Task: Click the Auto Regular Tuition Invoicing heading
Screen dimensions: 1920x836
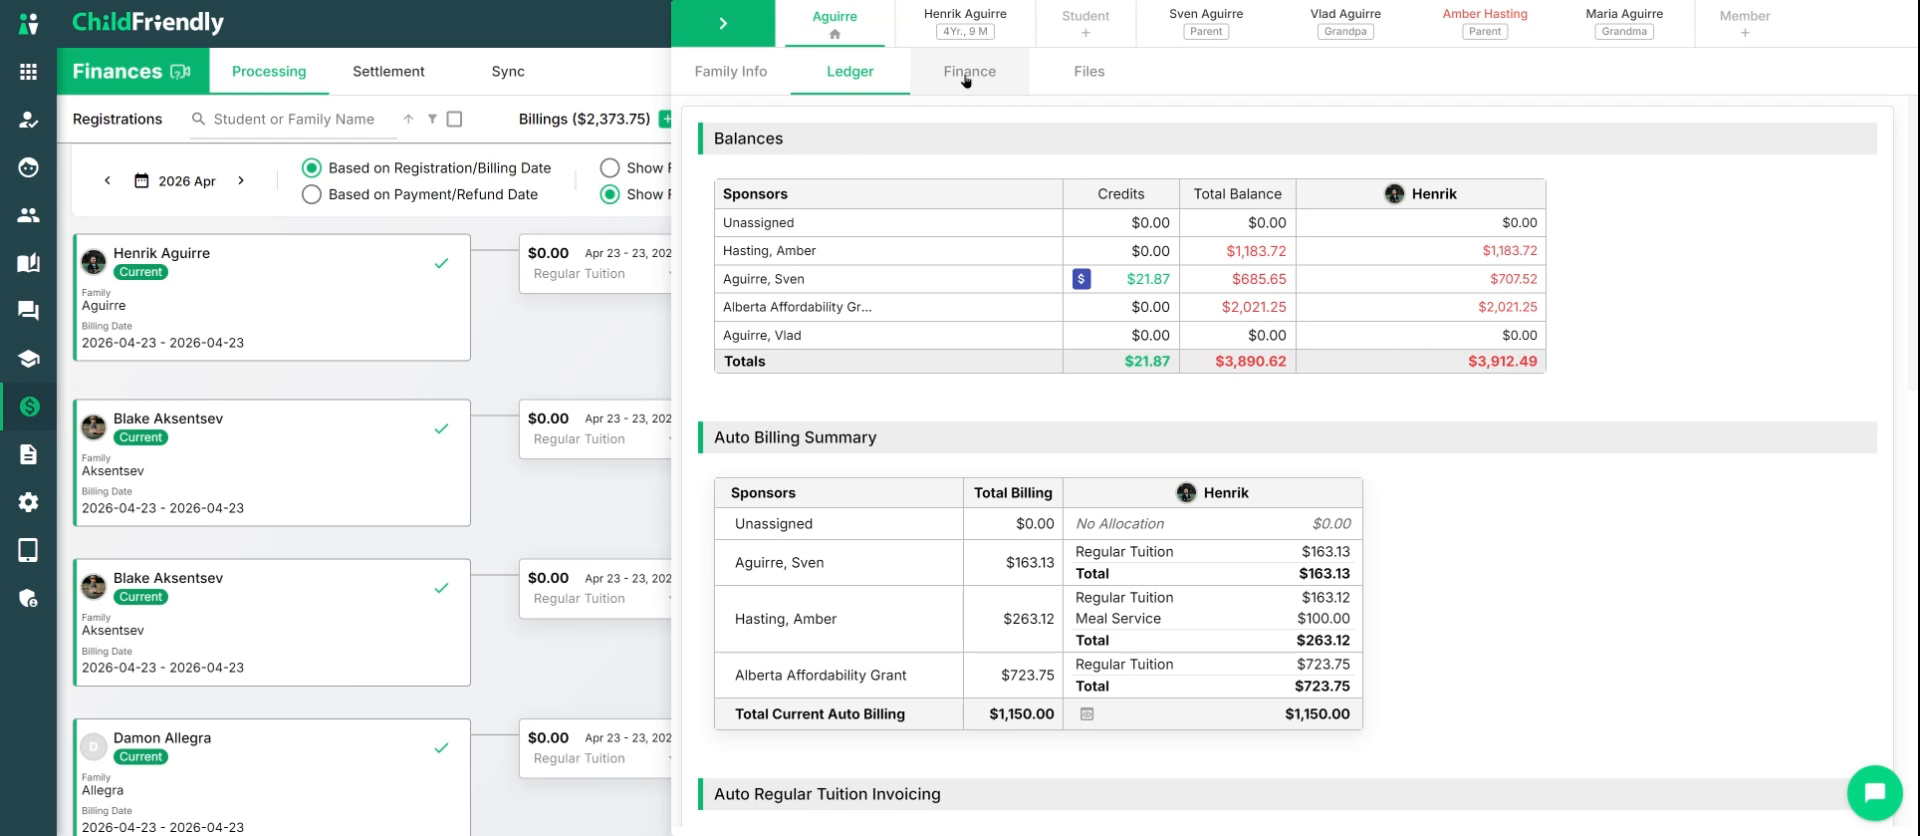Action: [827, 794]
